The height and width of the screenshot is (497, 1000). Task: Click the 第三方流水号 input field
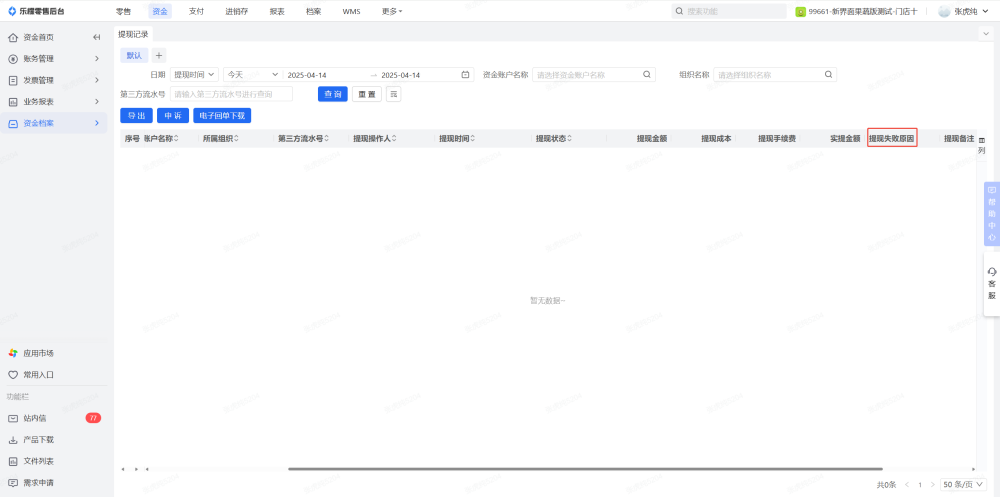[232, 94]
